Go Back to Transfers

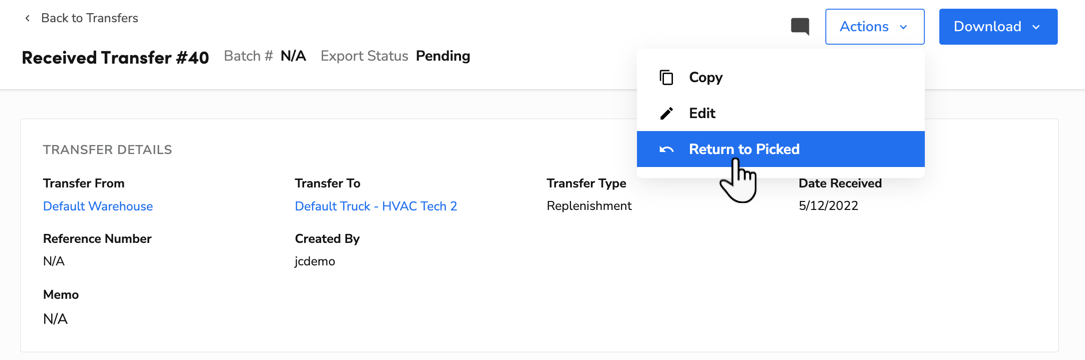89,18
